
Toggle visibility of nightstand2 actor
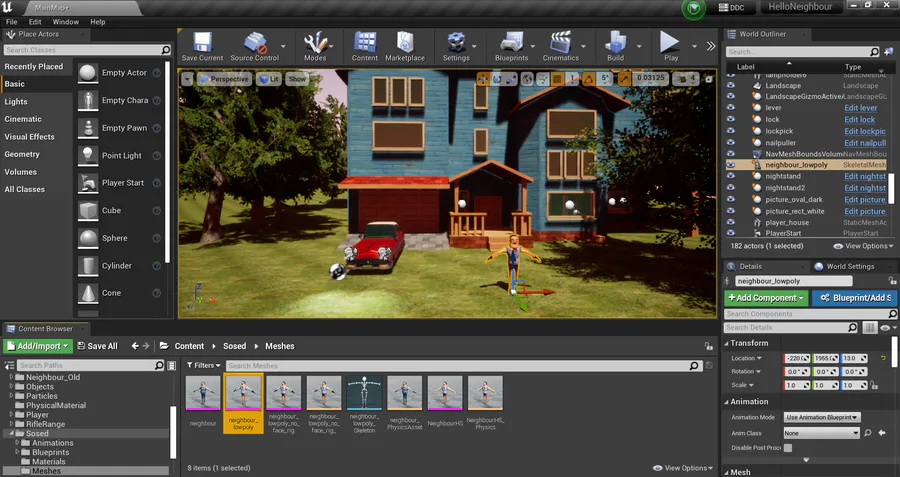coord(731,187)
